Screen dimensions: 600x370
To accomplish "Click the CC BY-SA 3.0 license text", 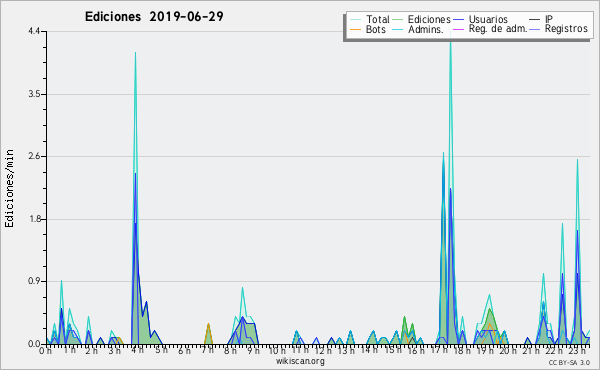I will click(569, 362).
